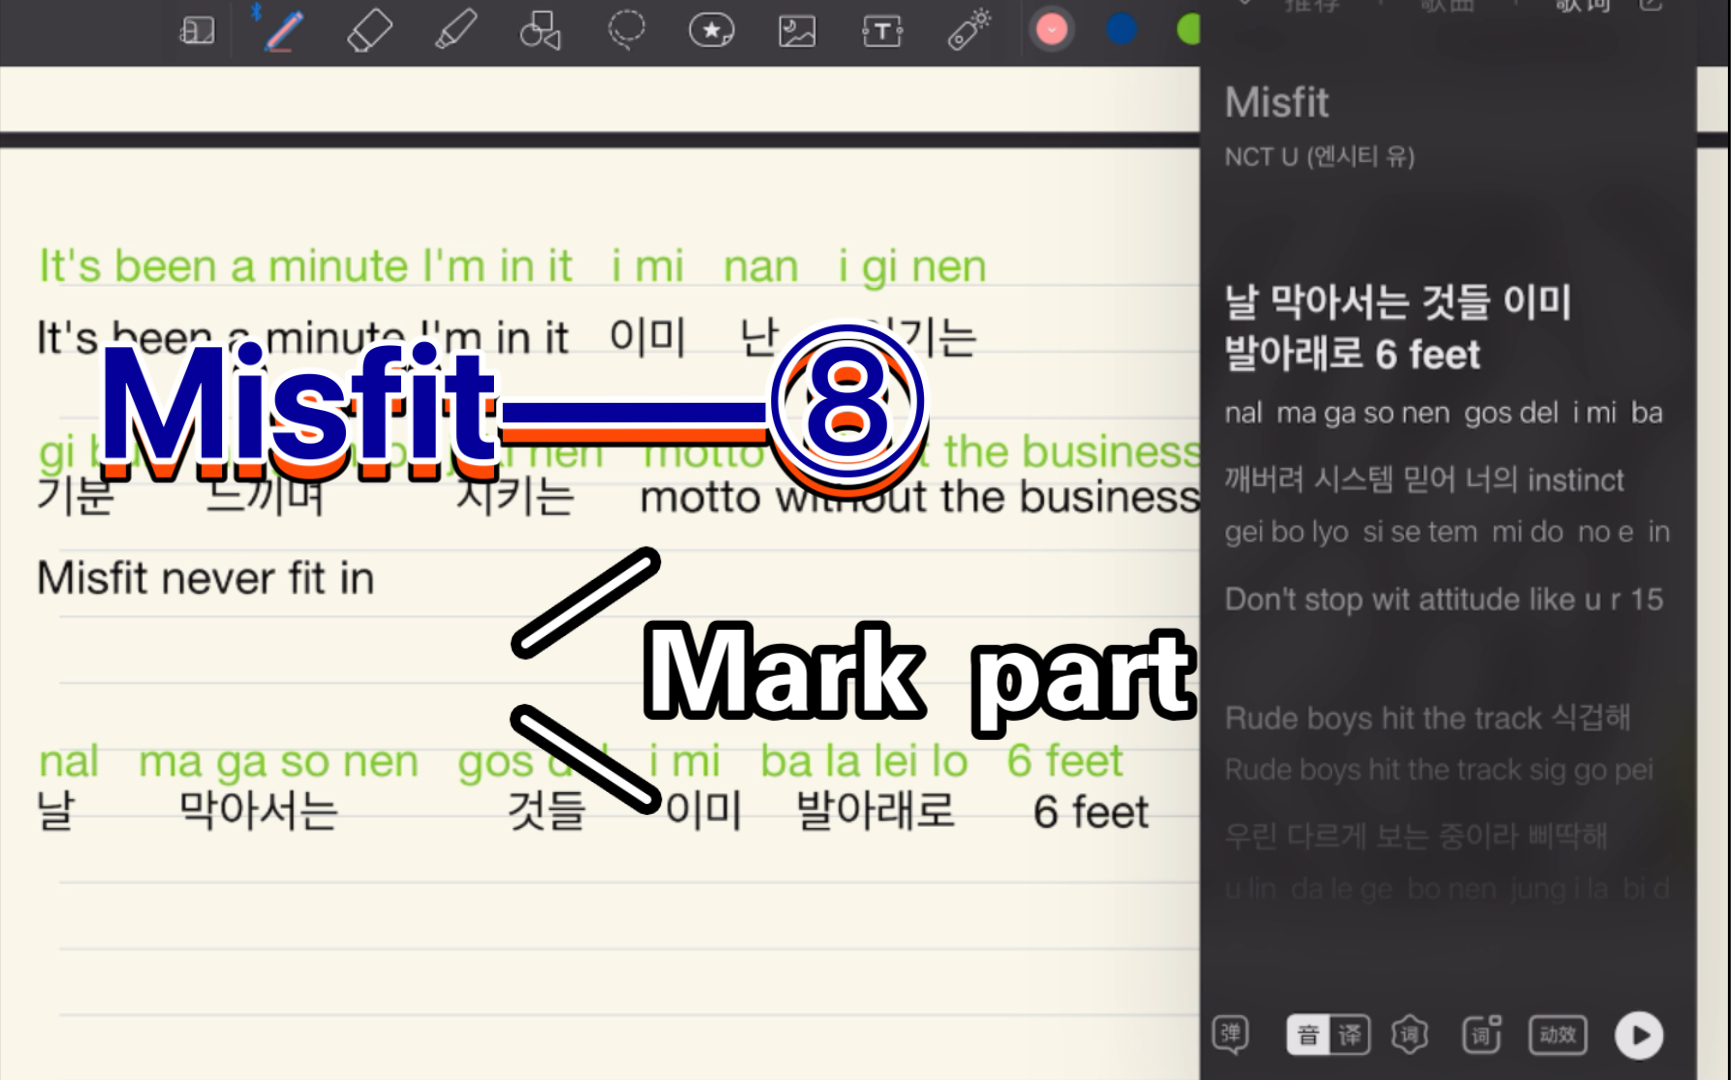
Task: Open the lyric settings (词) square icon
Action: coord(1482,1035)
